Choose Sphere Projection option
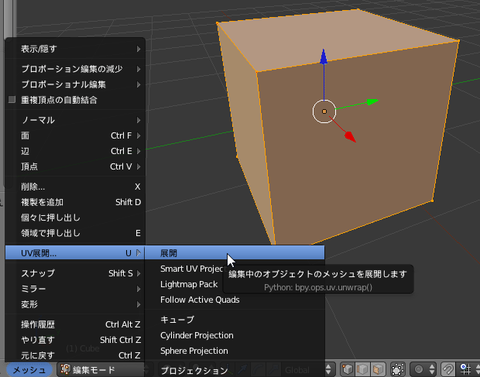 coord(235,351)
